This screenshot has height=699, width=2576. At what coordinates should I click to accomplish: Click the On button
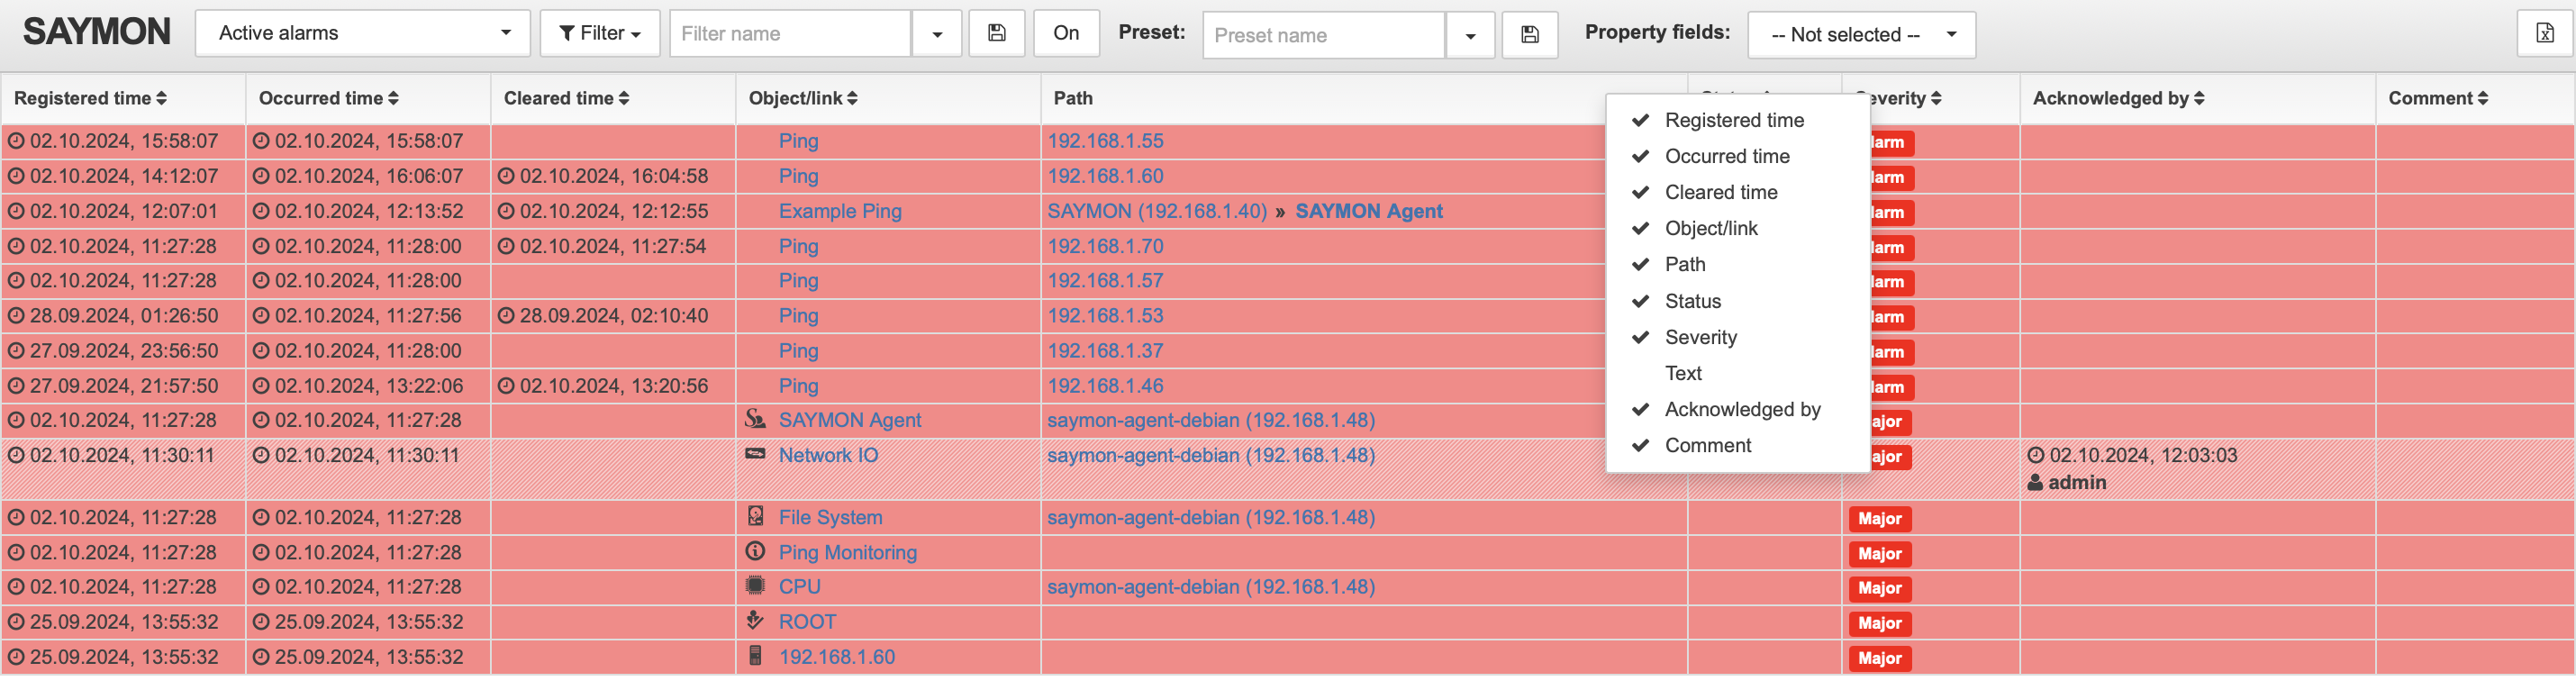coord(1066,34)
